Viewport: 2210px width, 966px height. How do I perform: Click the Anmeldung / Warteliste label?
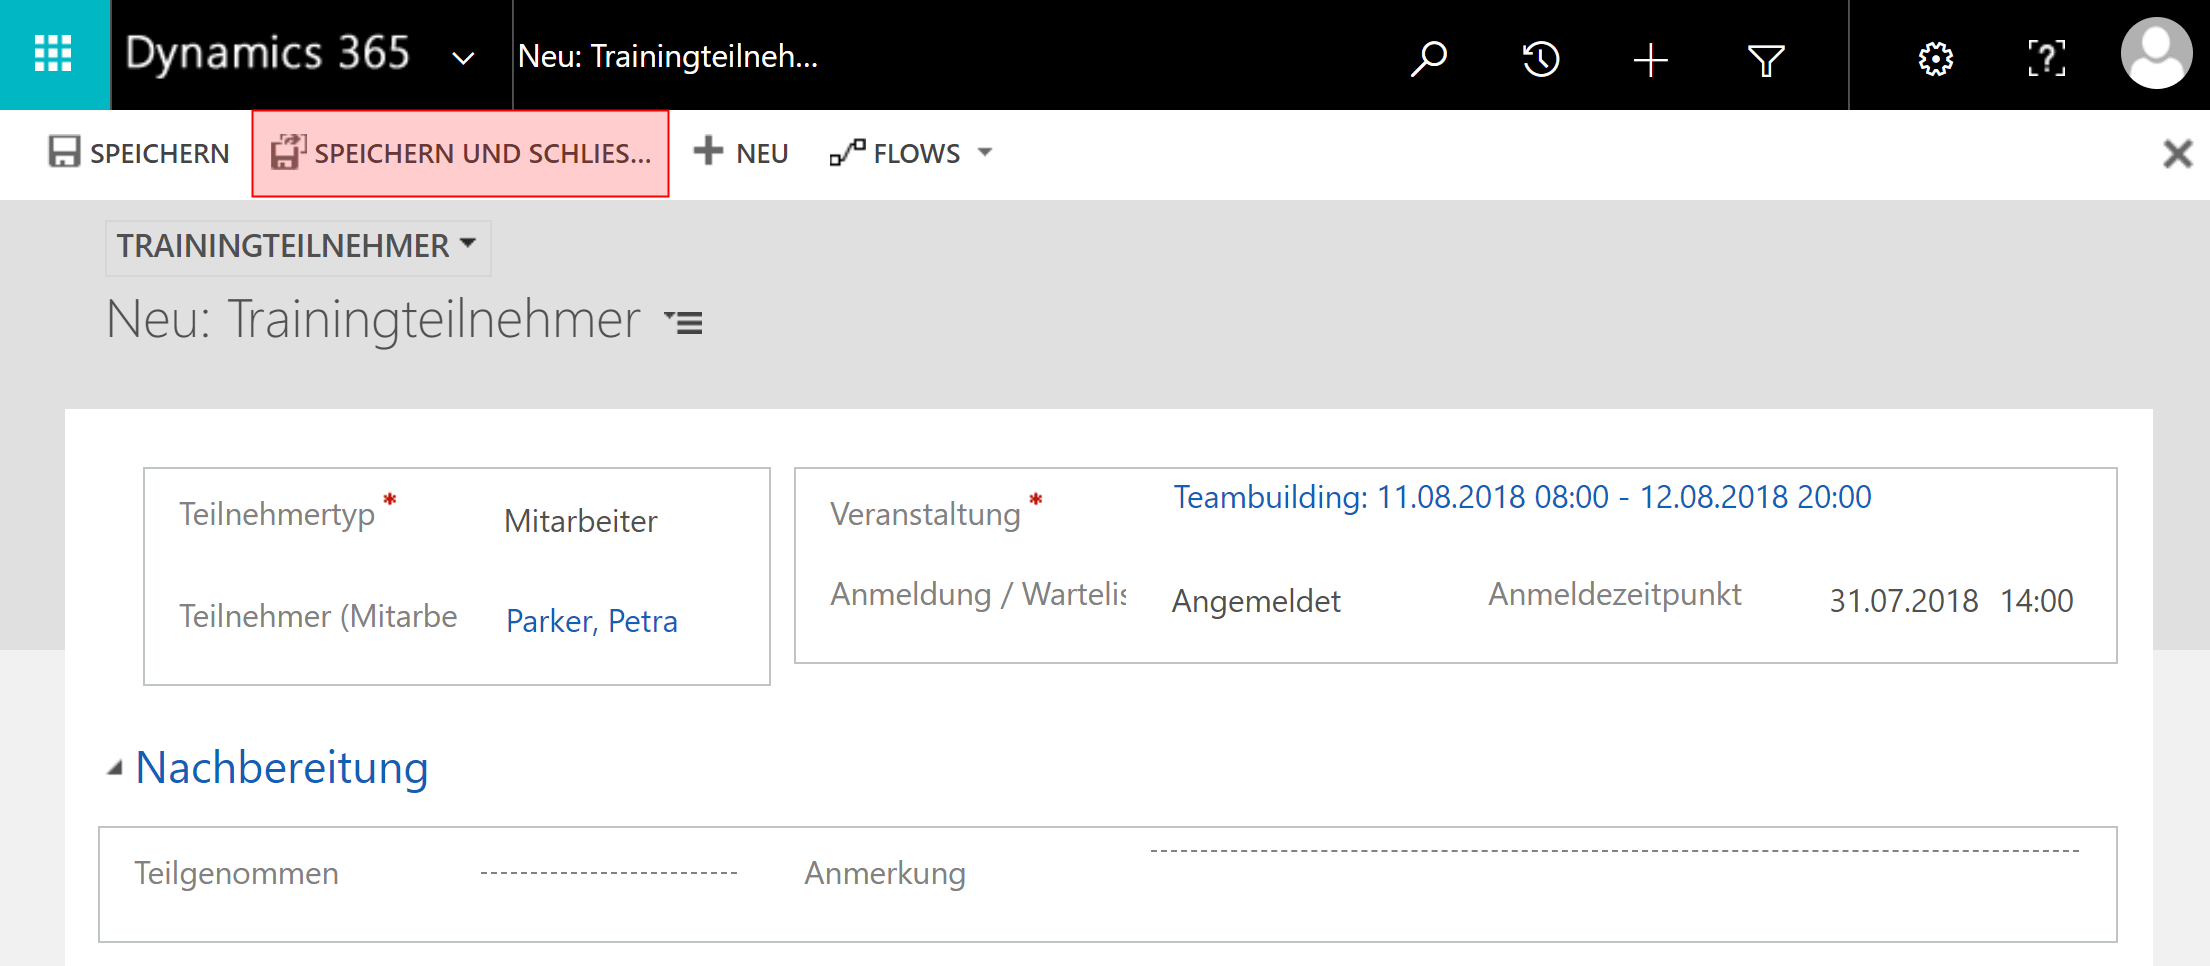point(978,594)
